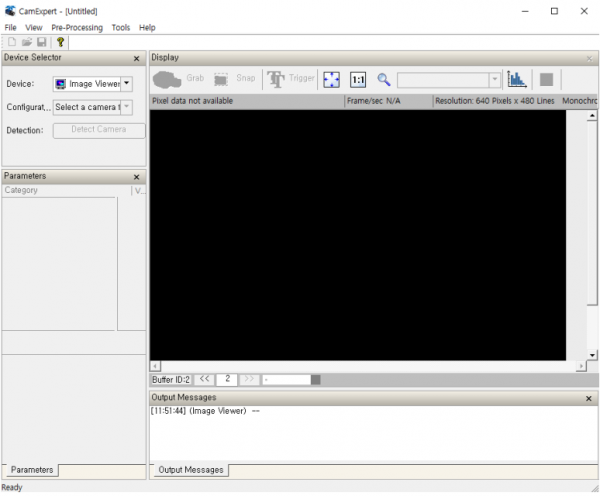Open the Help menu

147,28
